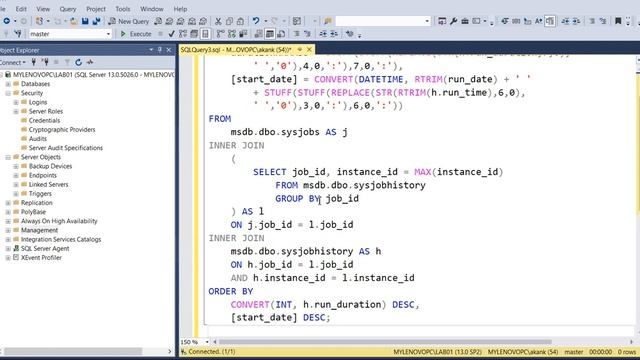Viewport: 640px width, 360px height.
Task: Open the Tools menu
Action: point(122,9)
